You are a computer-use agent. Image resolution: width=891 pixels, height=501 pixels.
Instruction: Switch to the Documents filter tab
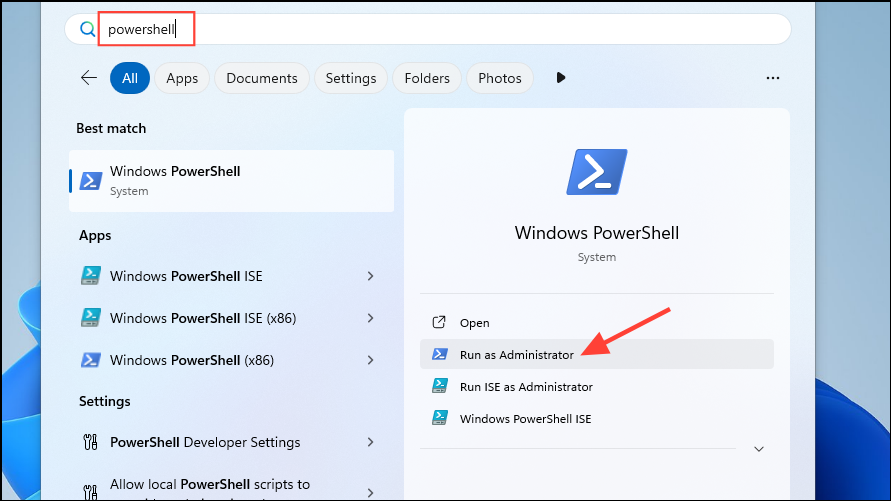261,78
